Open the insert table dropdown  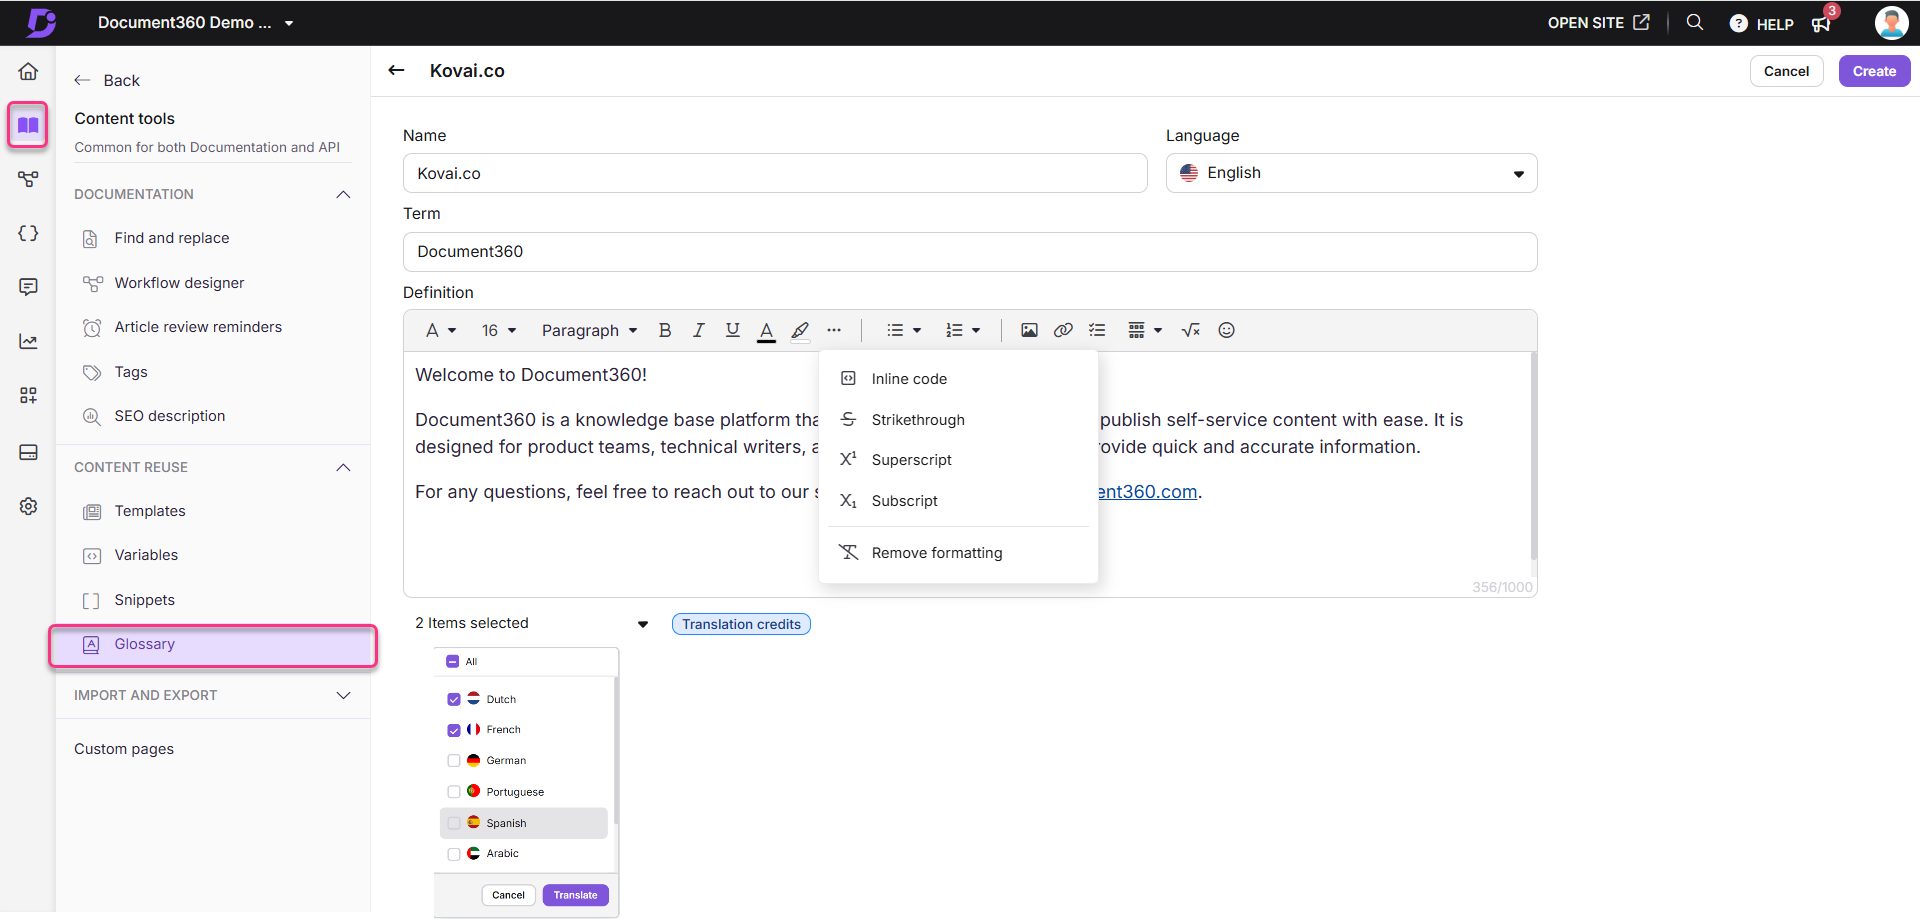(1145, 330)
